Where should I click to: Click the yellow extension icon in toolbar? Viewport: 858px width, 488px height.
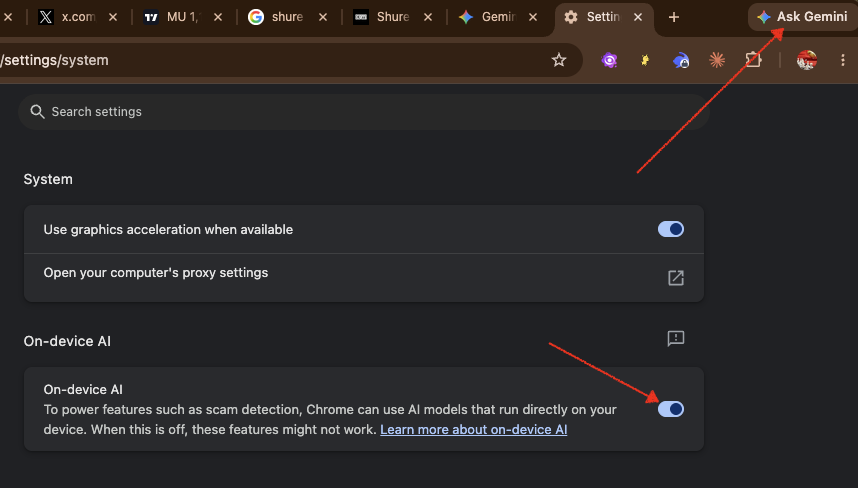[x=645, y=60]
